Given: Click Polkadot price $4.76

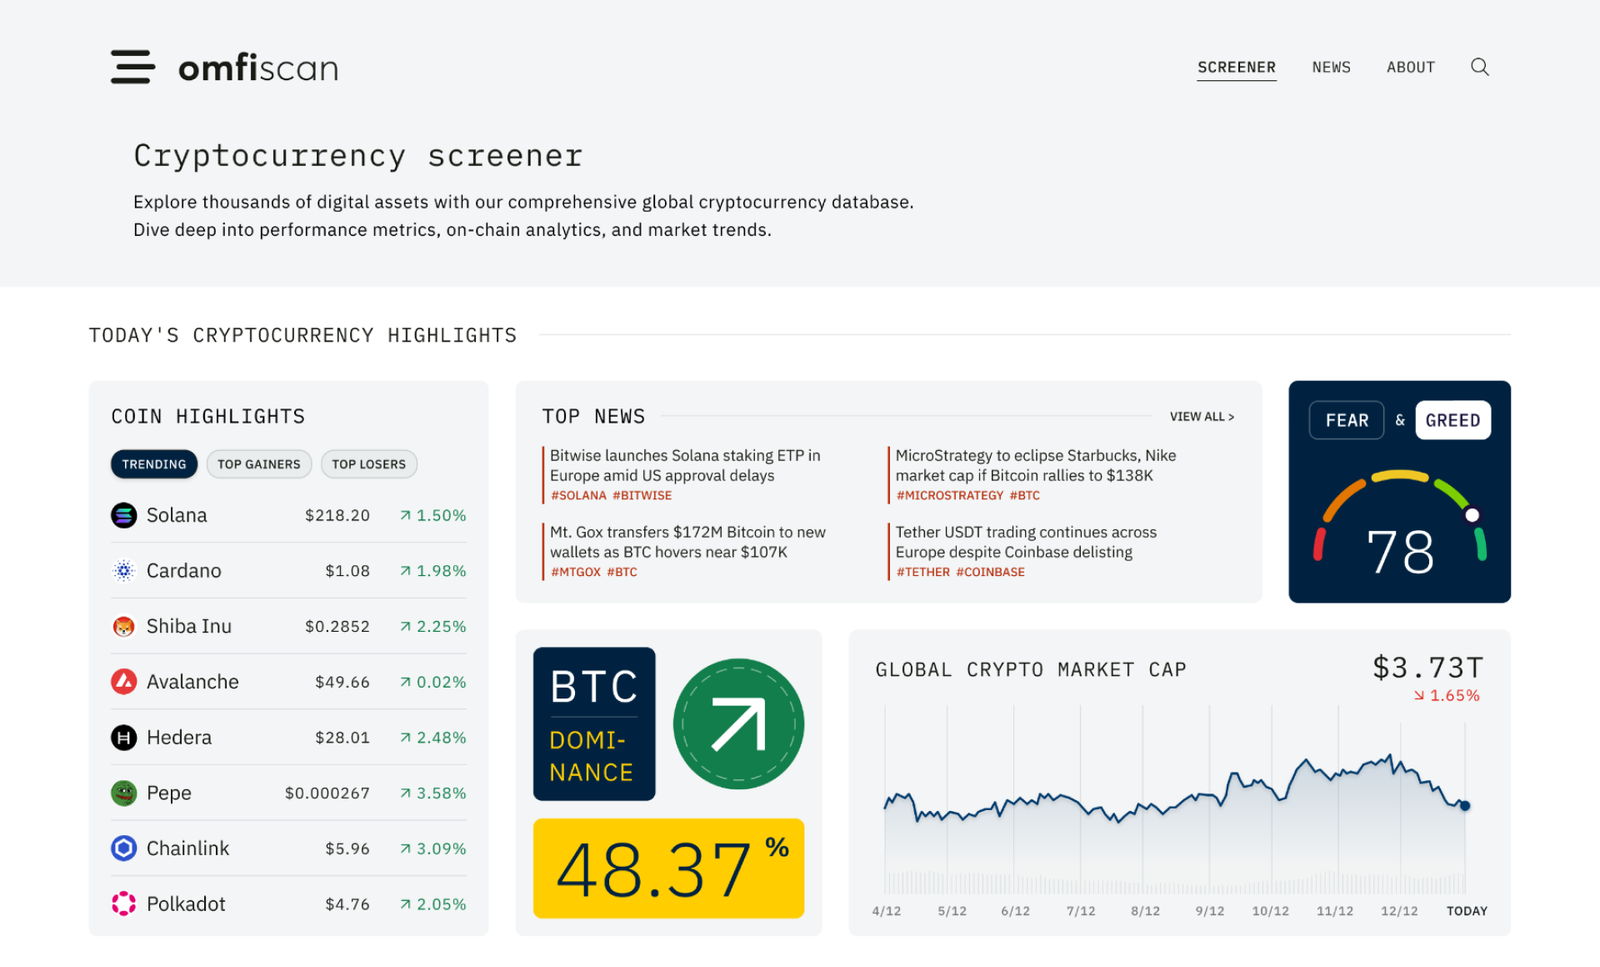Looking at the screenshot, I should click(x=347, y=904).
